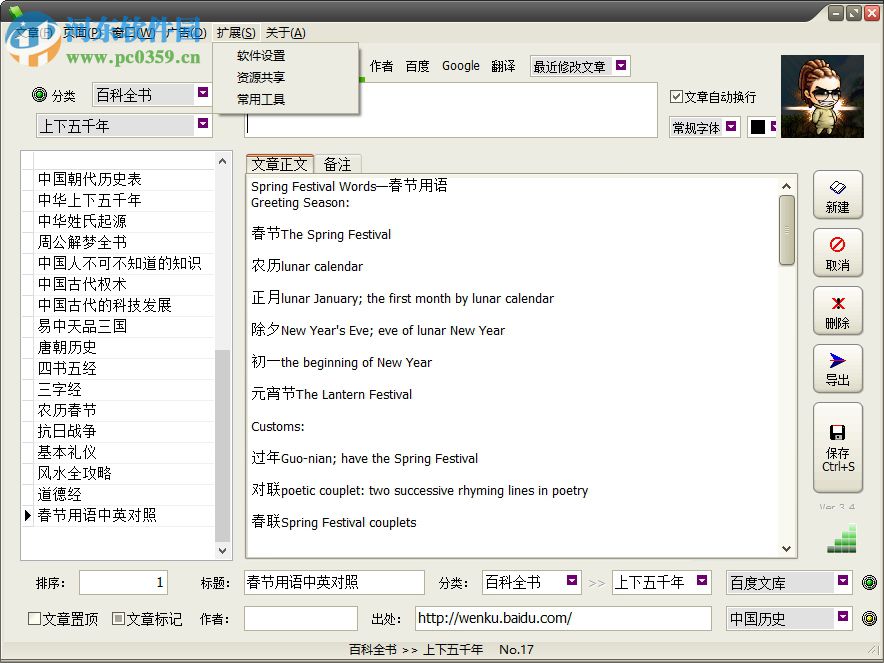The height and width of the screenshot is (663, 884).
Task: Enable the 文章置顶 checkbox
Action: pos(34,618)
